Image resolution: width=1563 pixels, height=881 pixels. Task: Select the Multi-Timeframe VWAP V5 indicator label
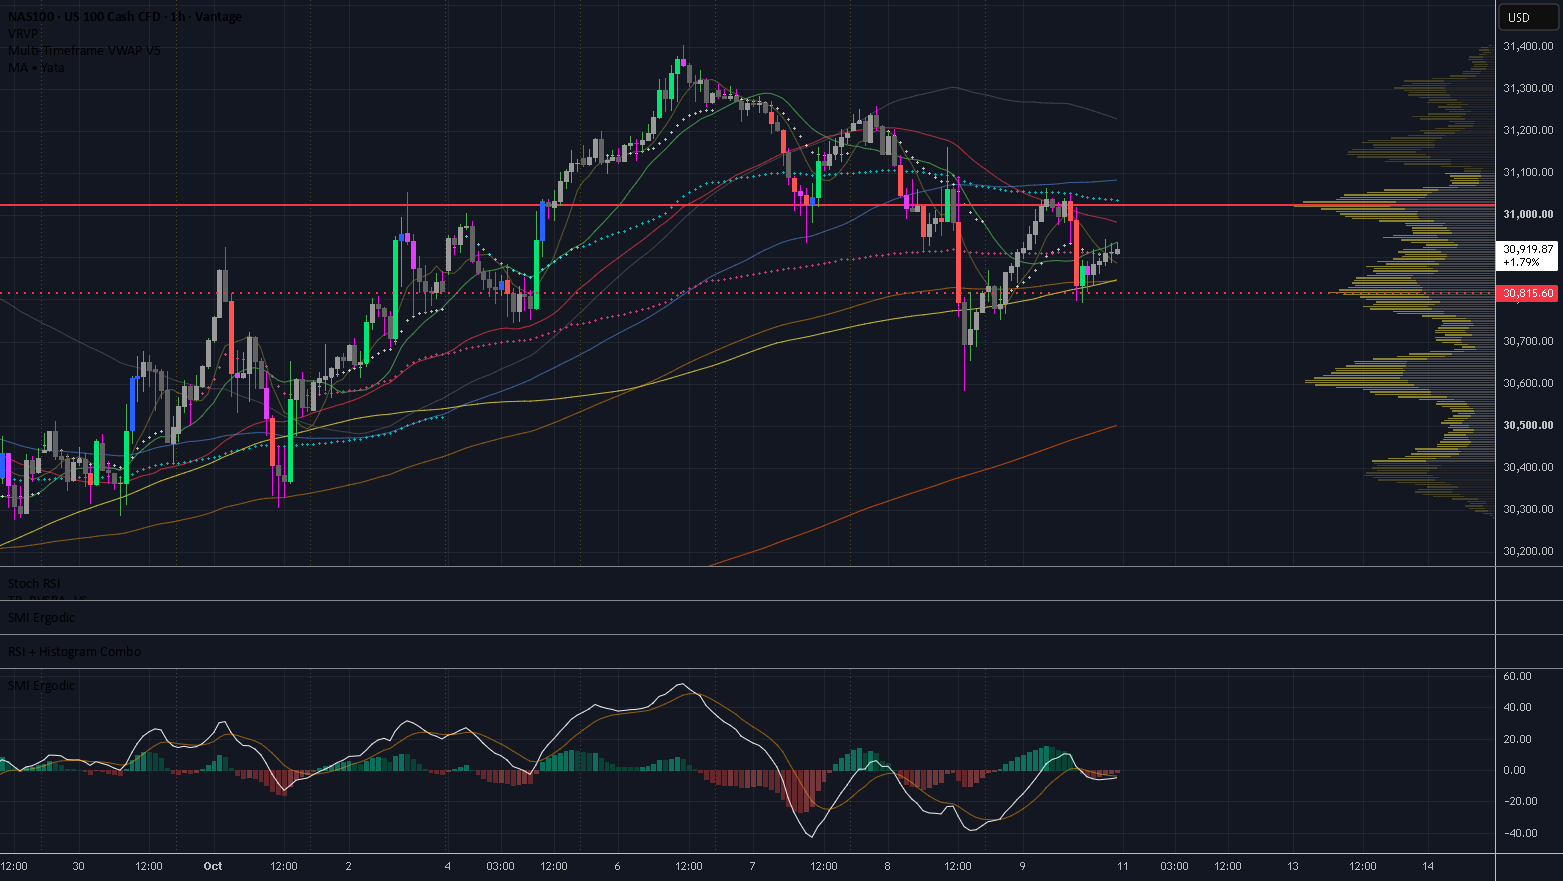tap(84, 50)
